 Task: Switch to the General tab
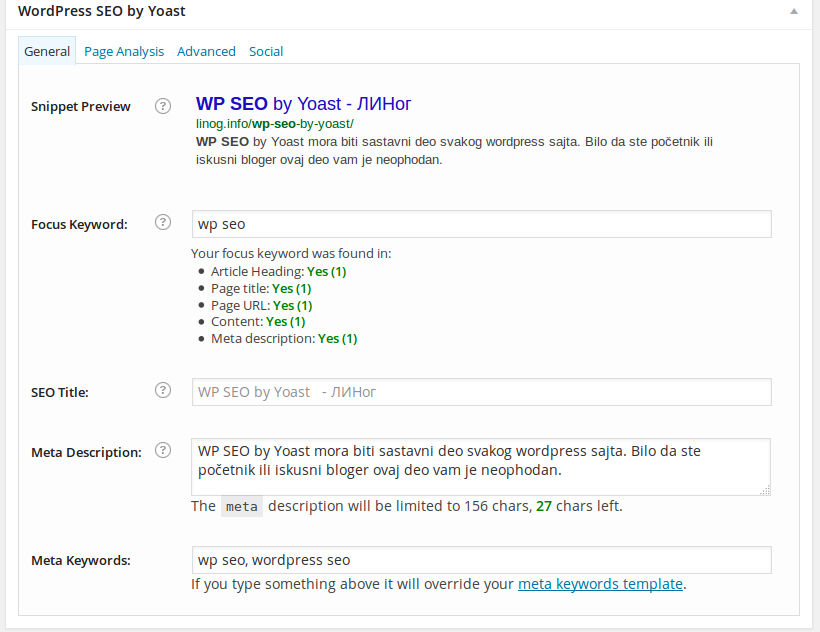coord(47,51)
